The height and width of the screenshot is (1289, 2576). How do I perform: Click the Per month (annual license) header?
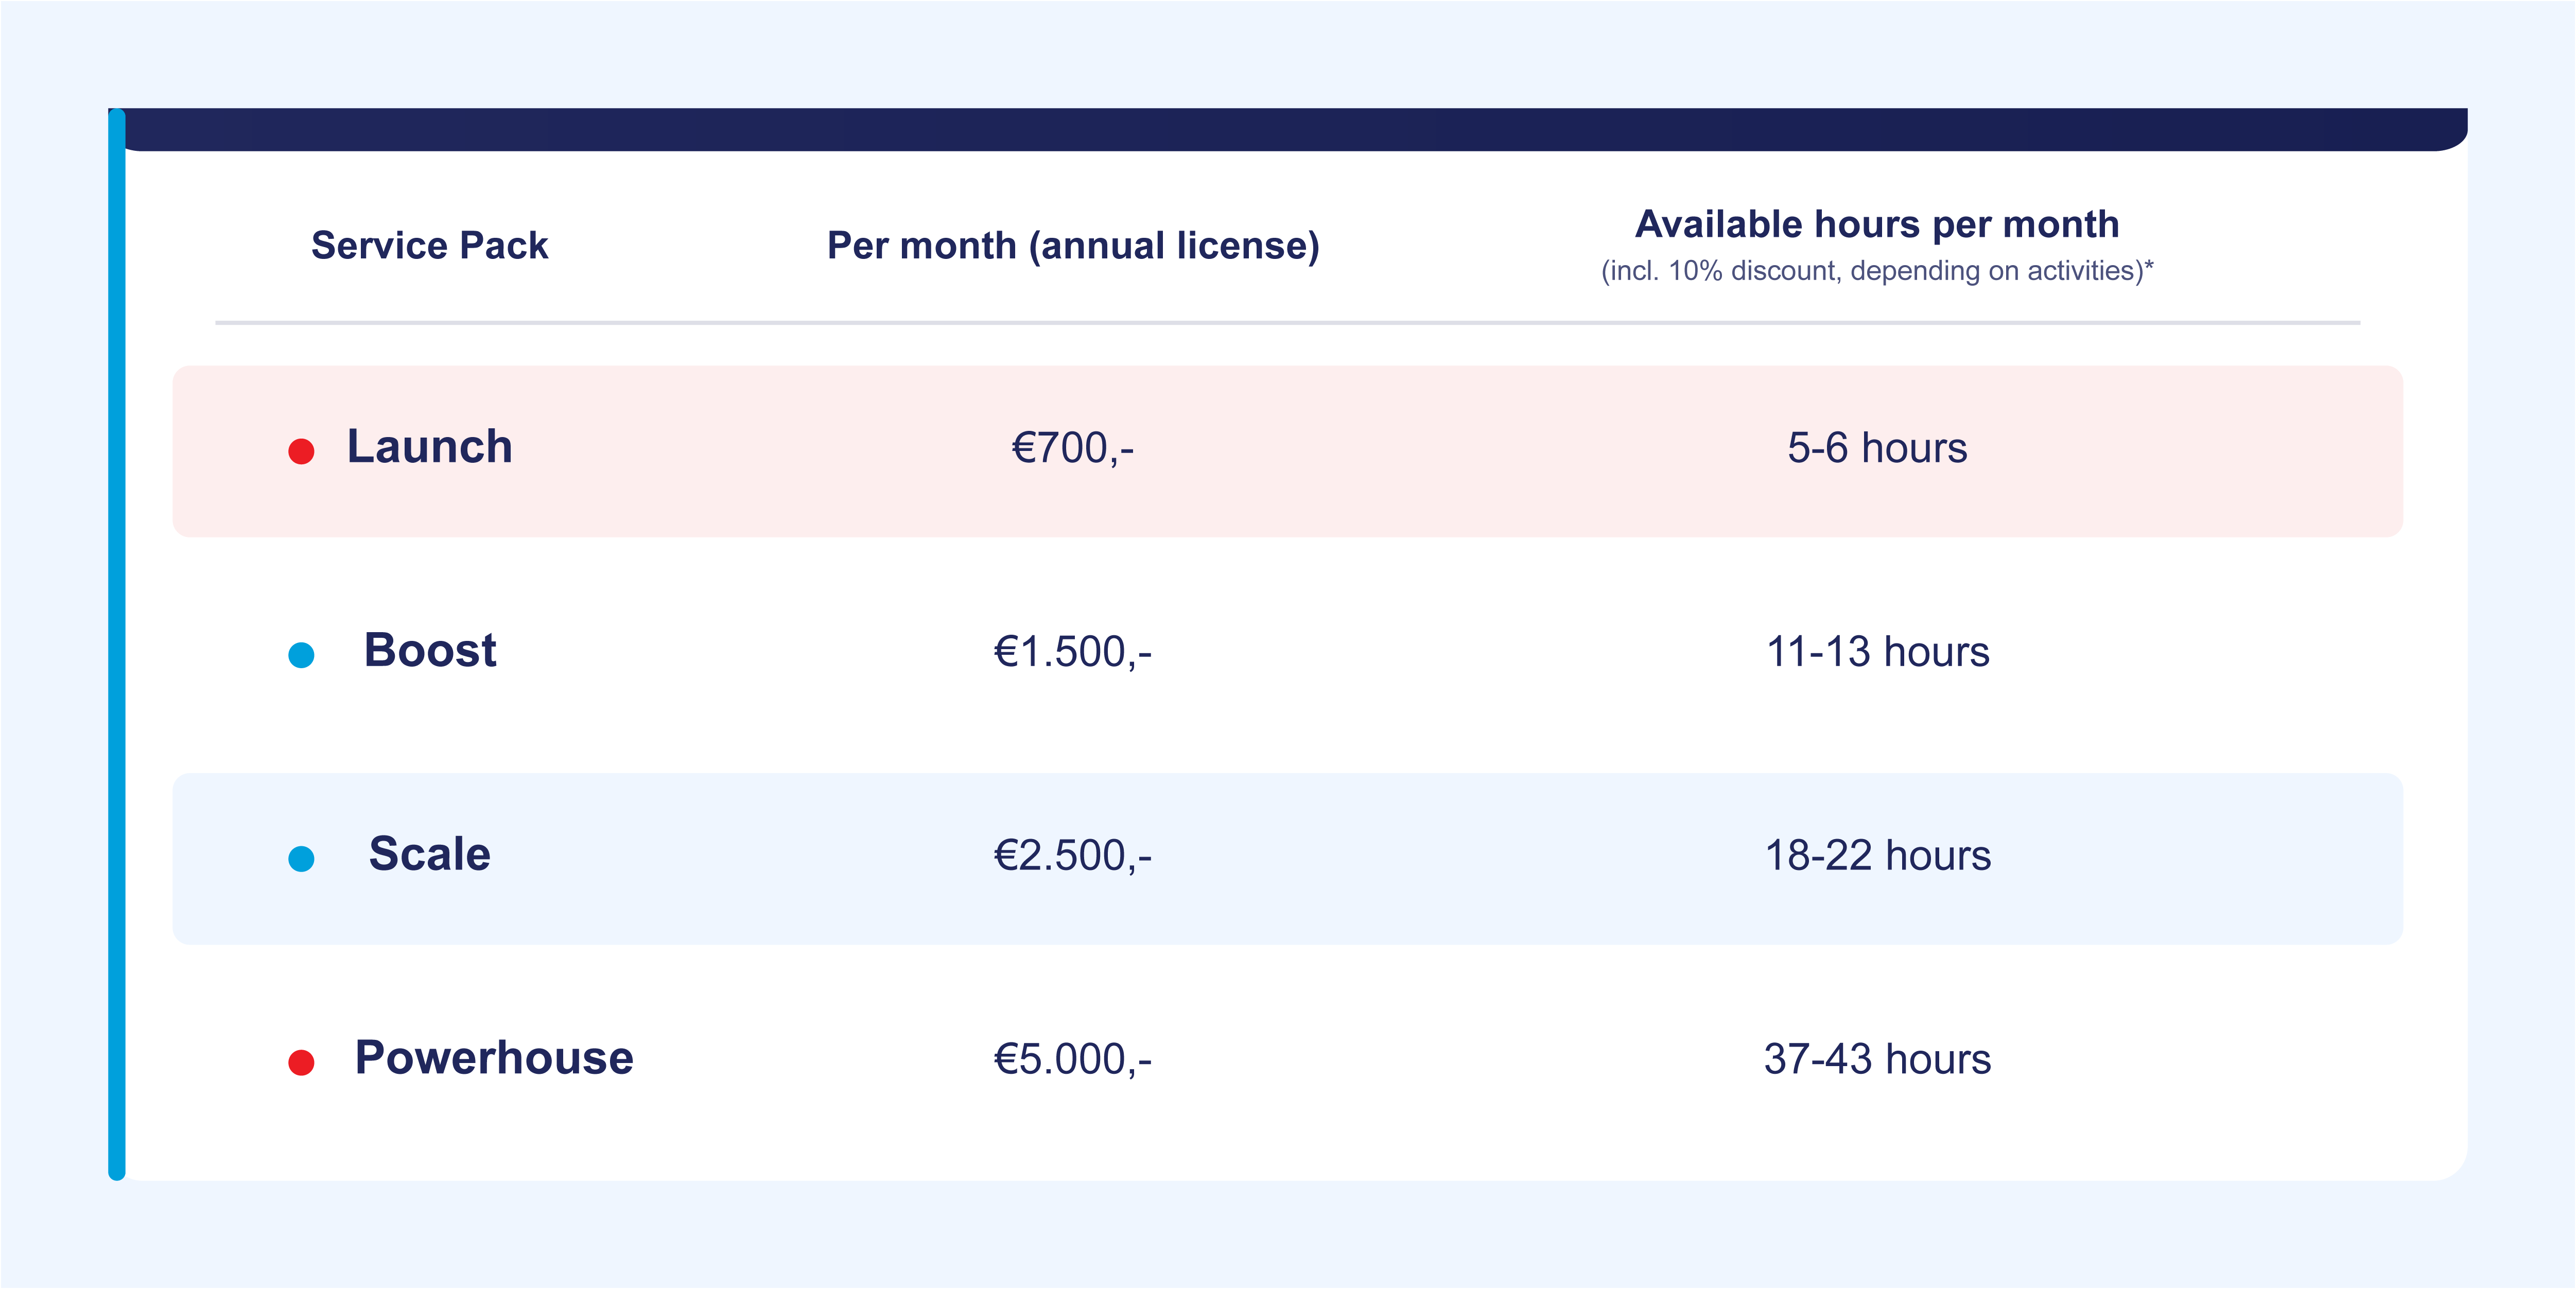(x=1072, y=245)
